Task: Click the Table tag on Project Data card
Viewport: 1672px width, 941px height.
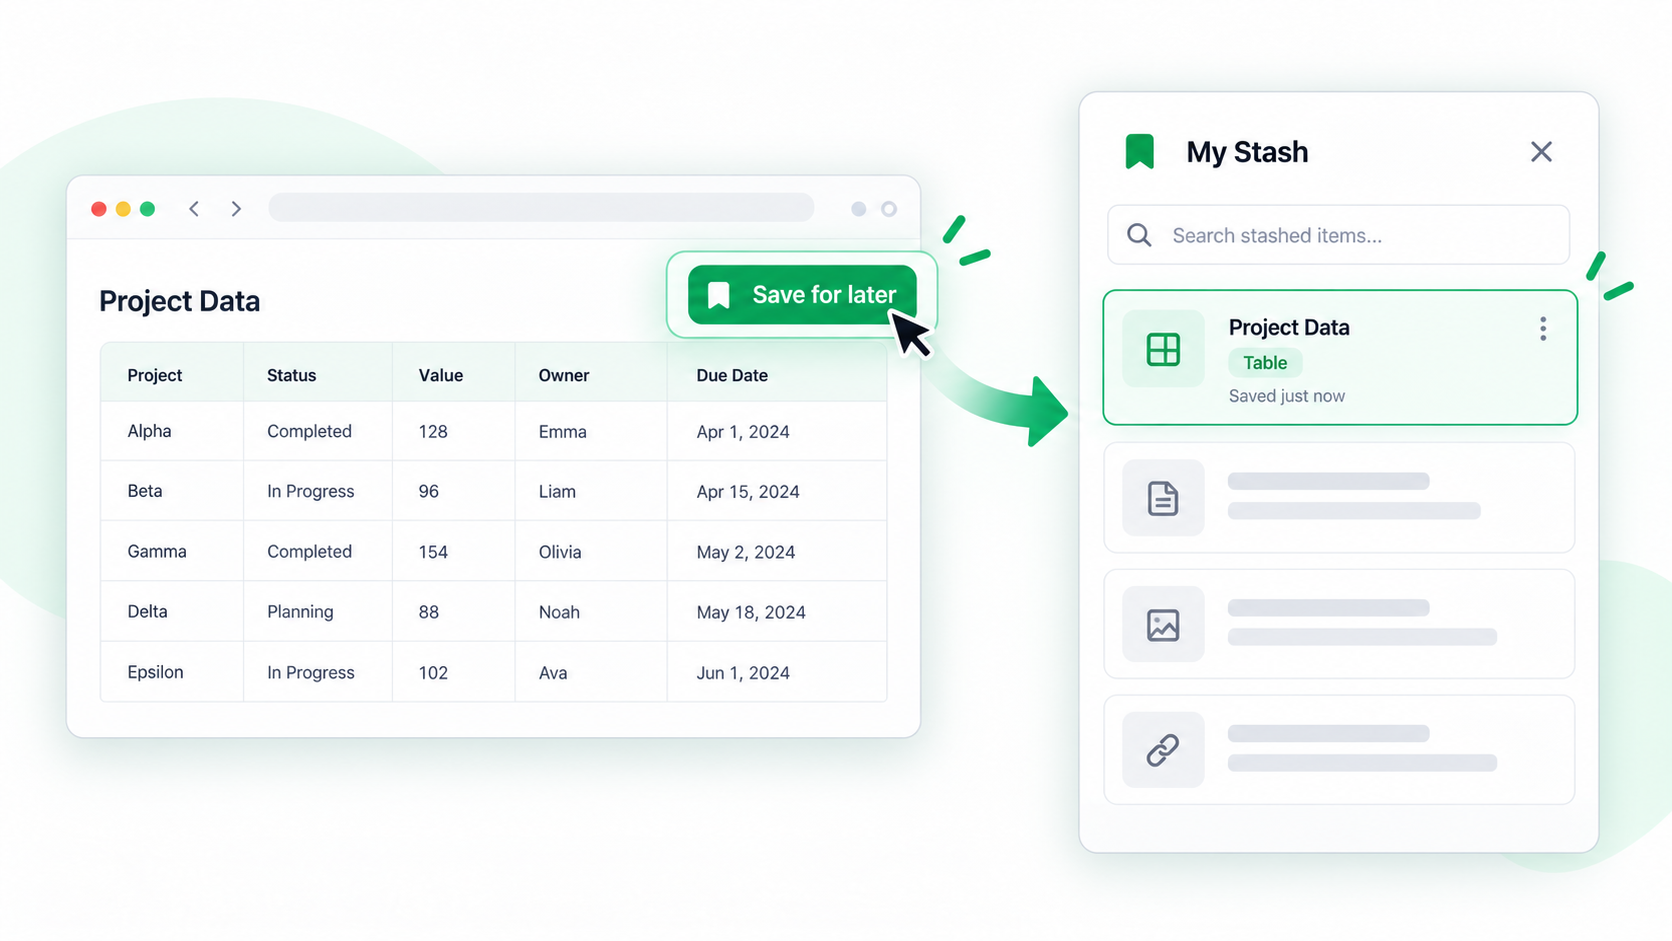Action: [x=1265, y=363]
